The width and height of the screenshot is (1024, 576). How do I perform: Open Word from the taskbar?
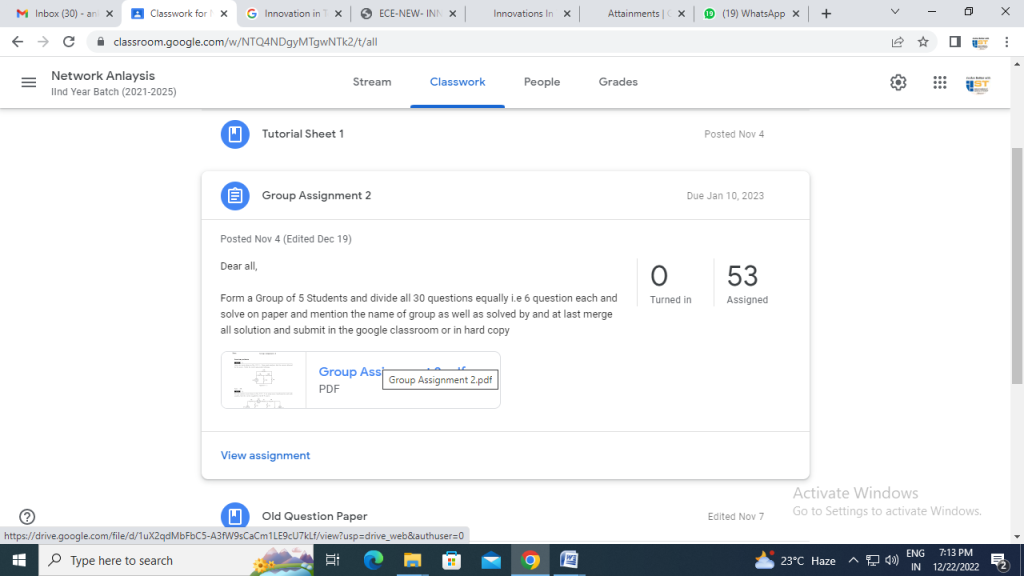tap(569, 560)
